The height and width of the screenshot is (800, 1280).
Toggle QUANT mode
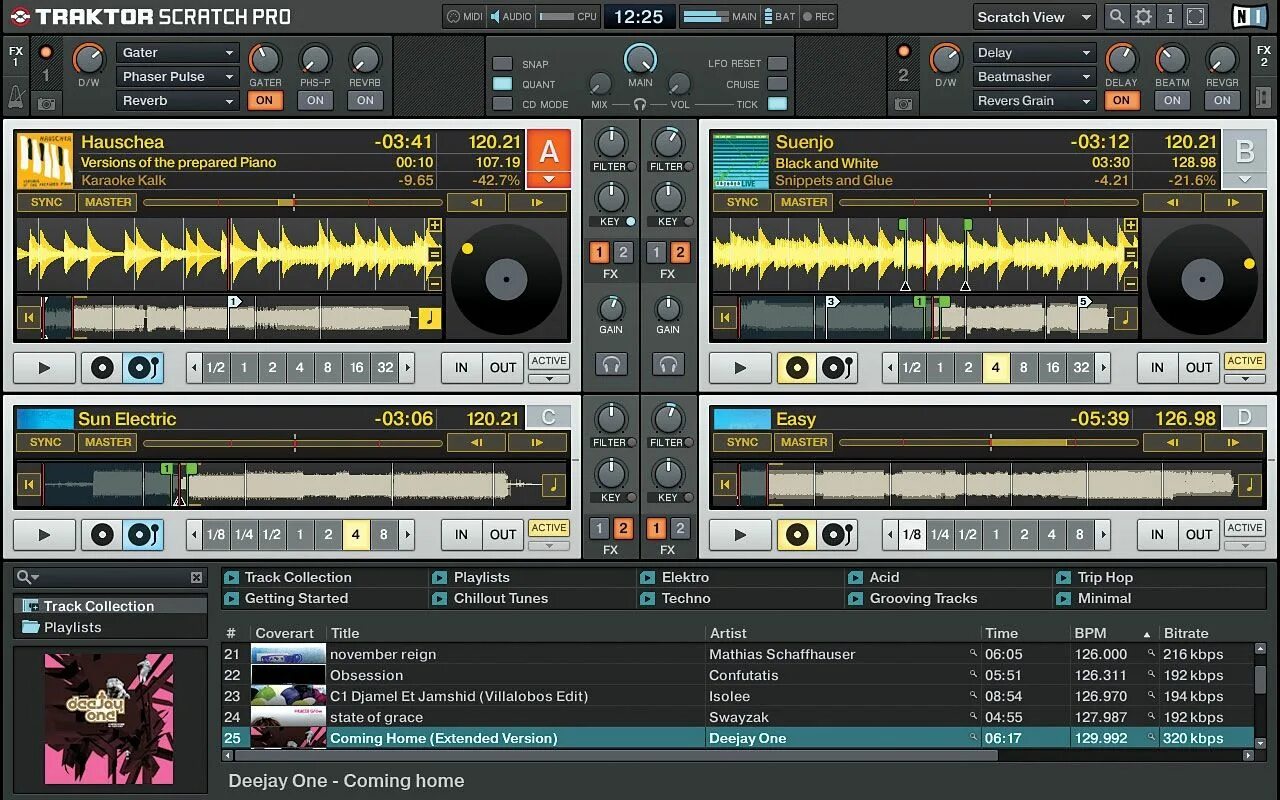tap(502, 84)
